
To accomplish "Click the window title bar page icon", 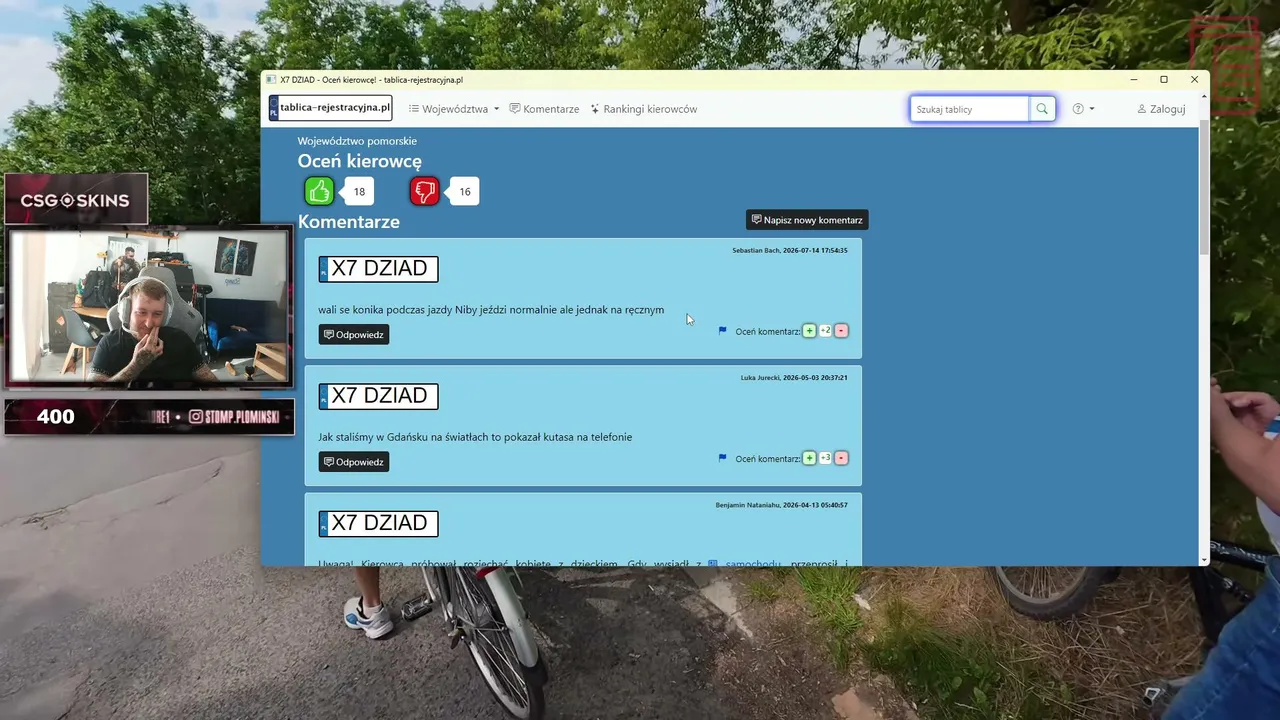I will point(271,80).
